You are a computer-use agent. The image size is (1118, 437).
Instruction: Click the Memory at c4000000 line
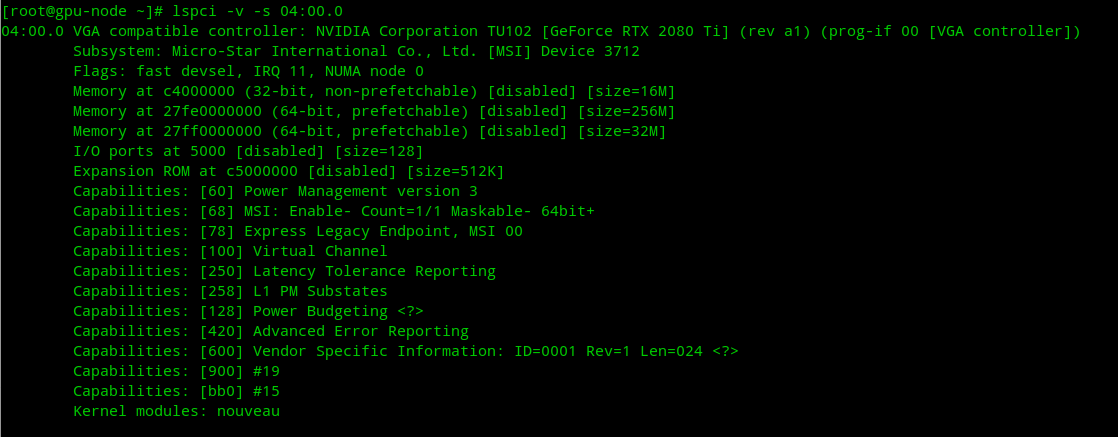click(x=374, y=91)
